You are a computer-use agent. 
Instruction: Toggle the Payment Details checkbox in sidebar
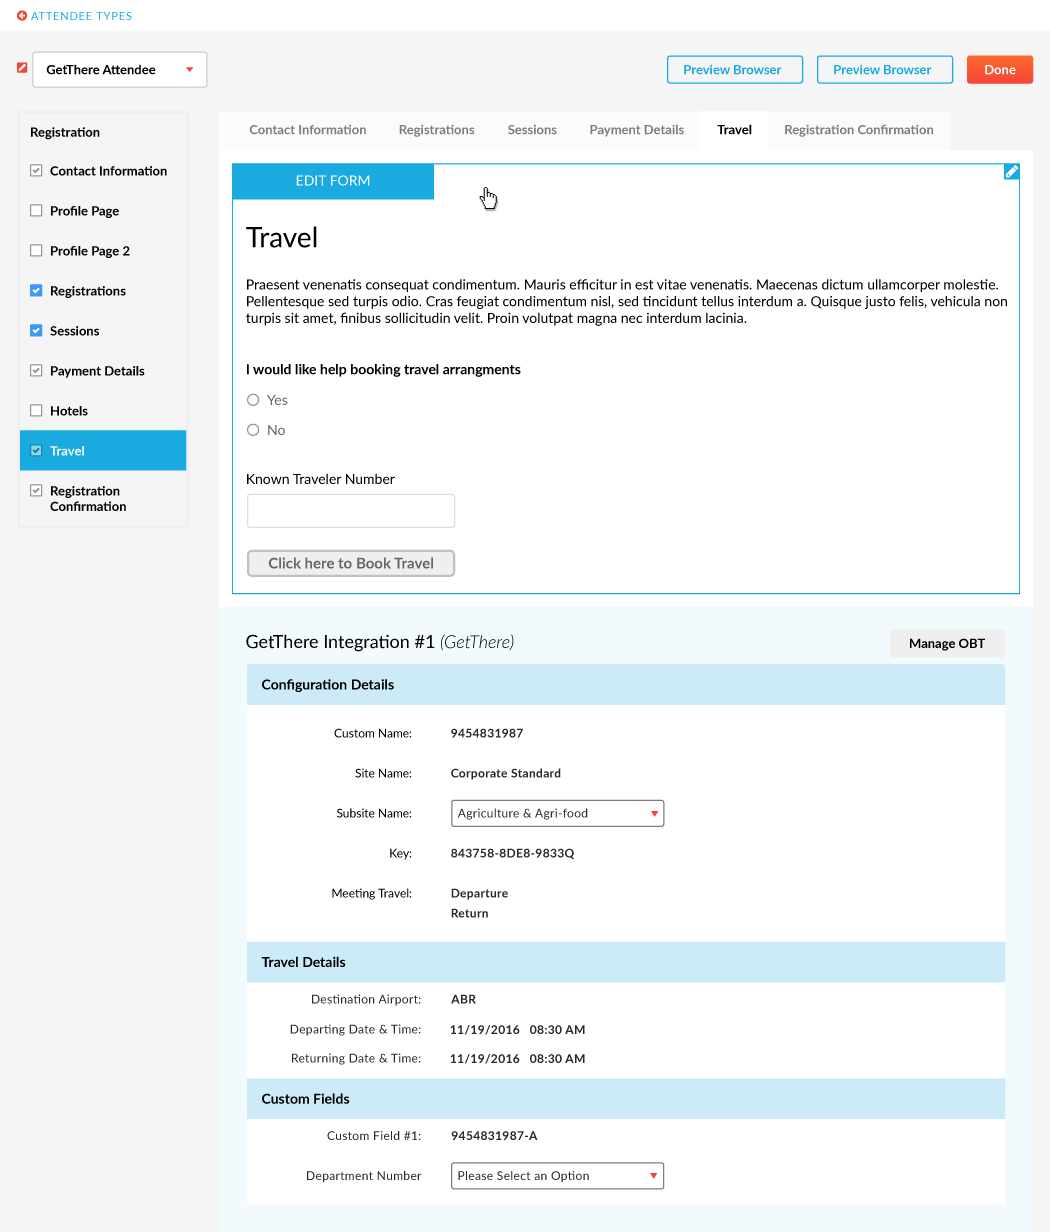(x=36, y=371)
